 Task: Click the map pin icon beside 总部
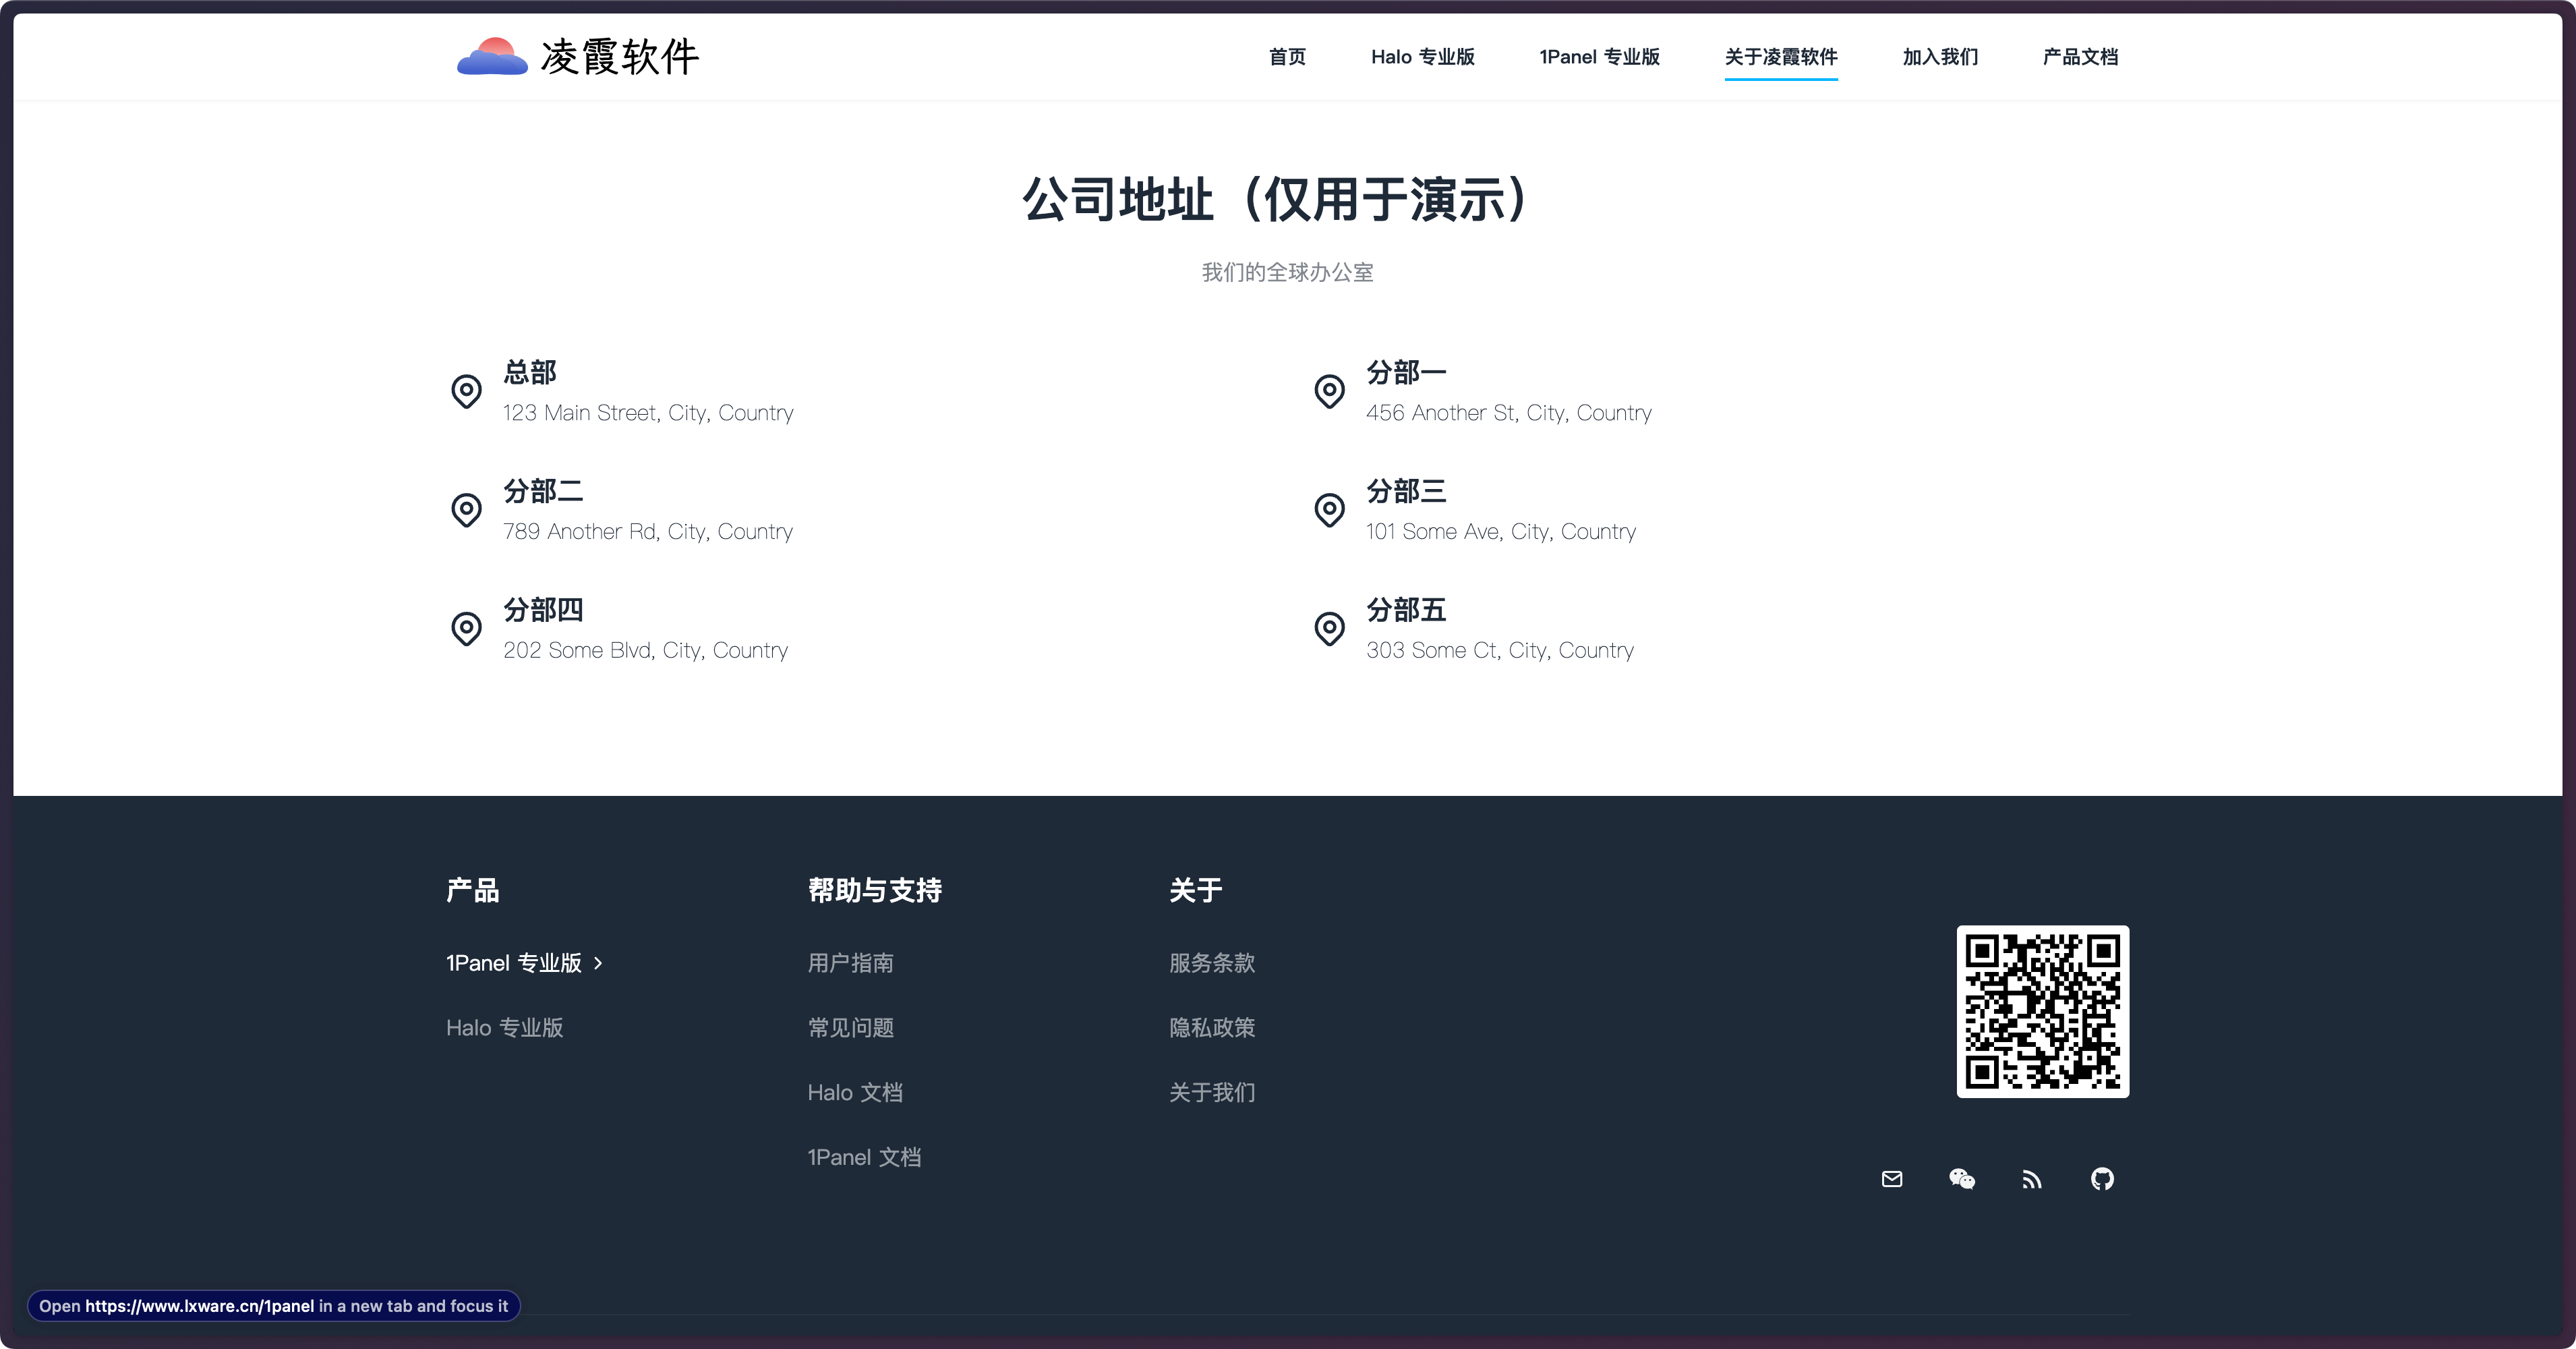pyautogui.click(x=466, y=391)
